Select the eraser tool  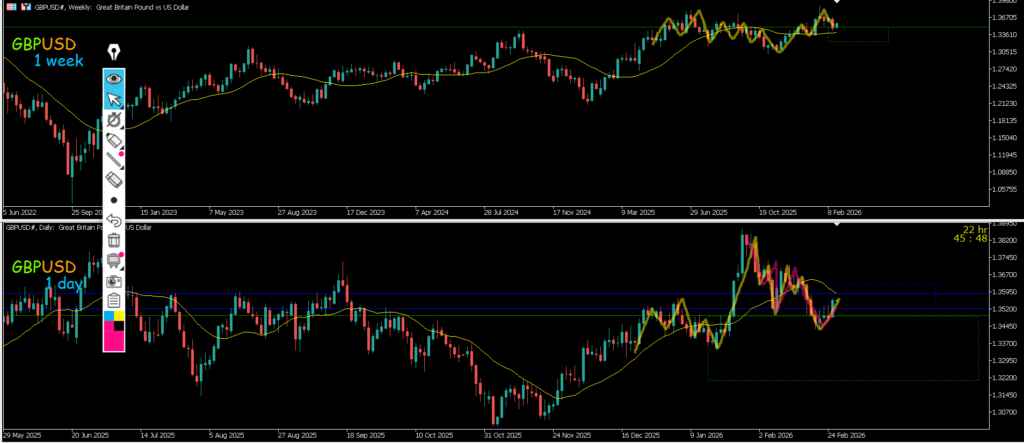(x=114, y=180)
